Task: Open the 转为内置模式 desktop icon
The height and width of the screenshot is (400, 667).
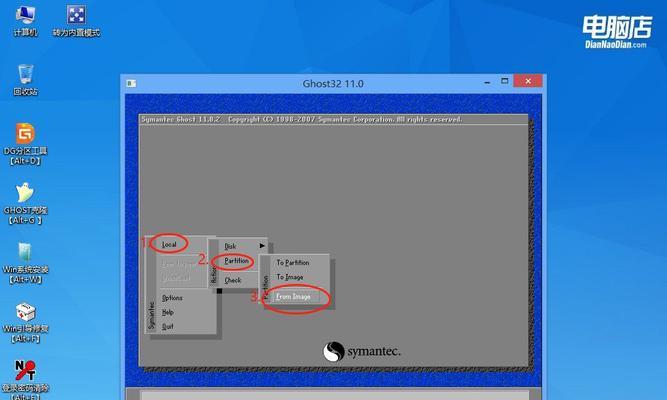Action: (76, 20)
